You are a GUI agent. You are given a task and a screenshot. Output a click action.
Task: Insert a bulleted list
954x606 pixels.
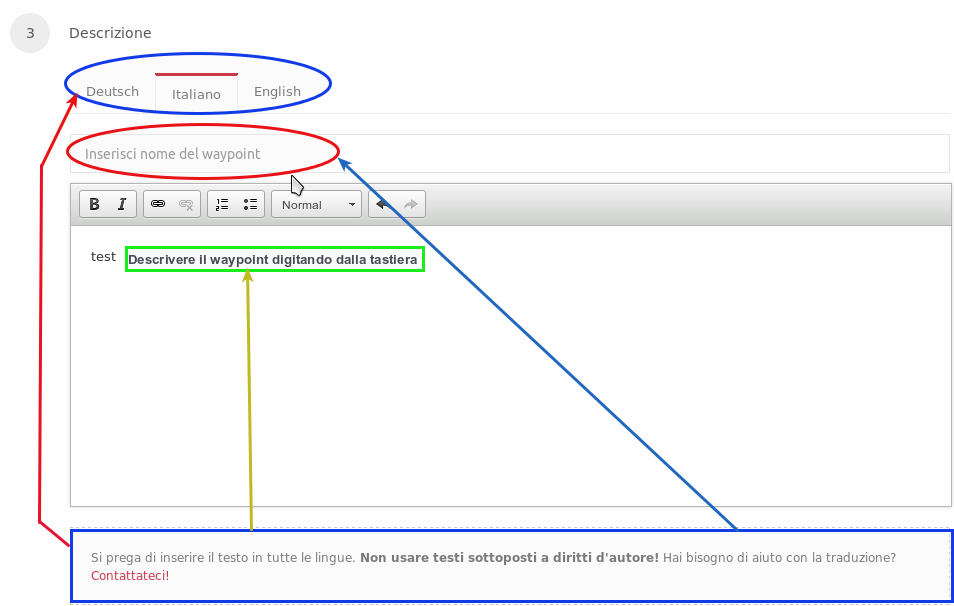point(250,204)
